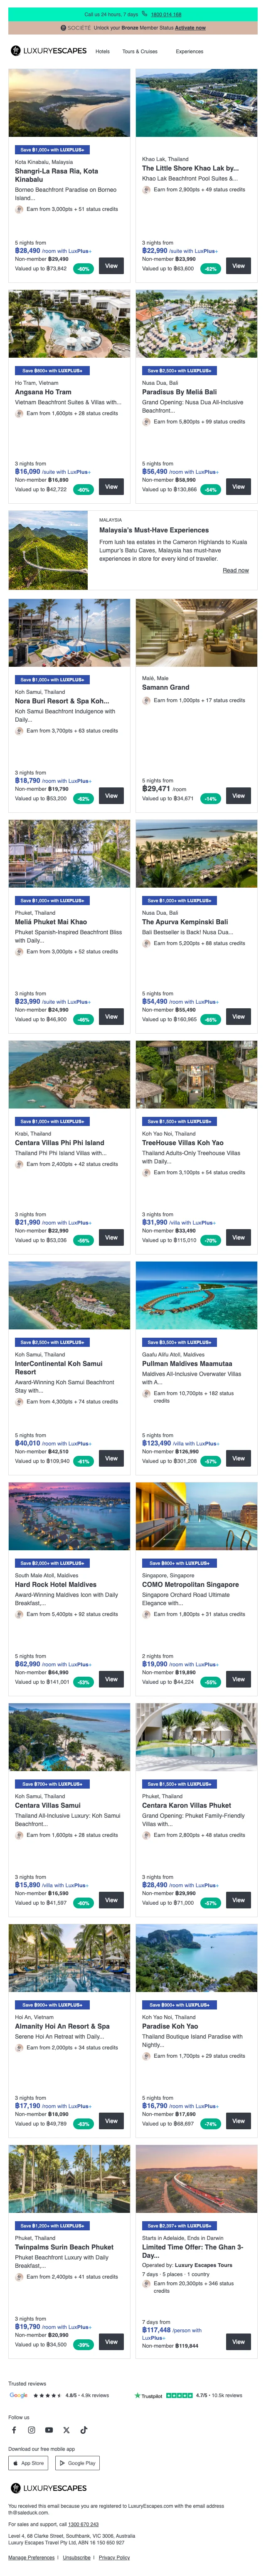Open the Instagram icon under Follow us
The image size is (266, 2576).
click(x=31, y=2430)
